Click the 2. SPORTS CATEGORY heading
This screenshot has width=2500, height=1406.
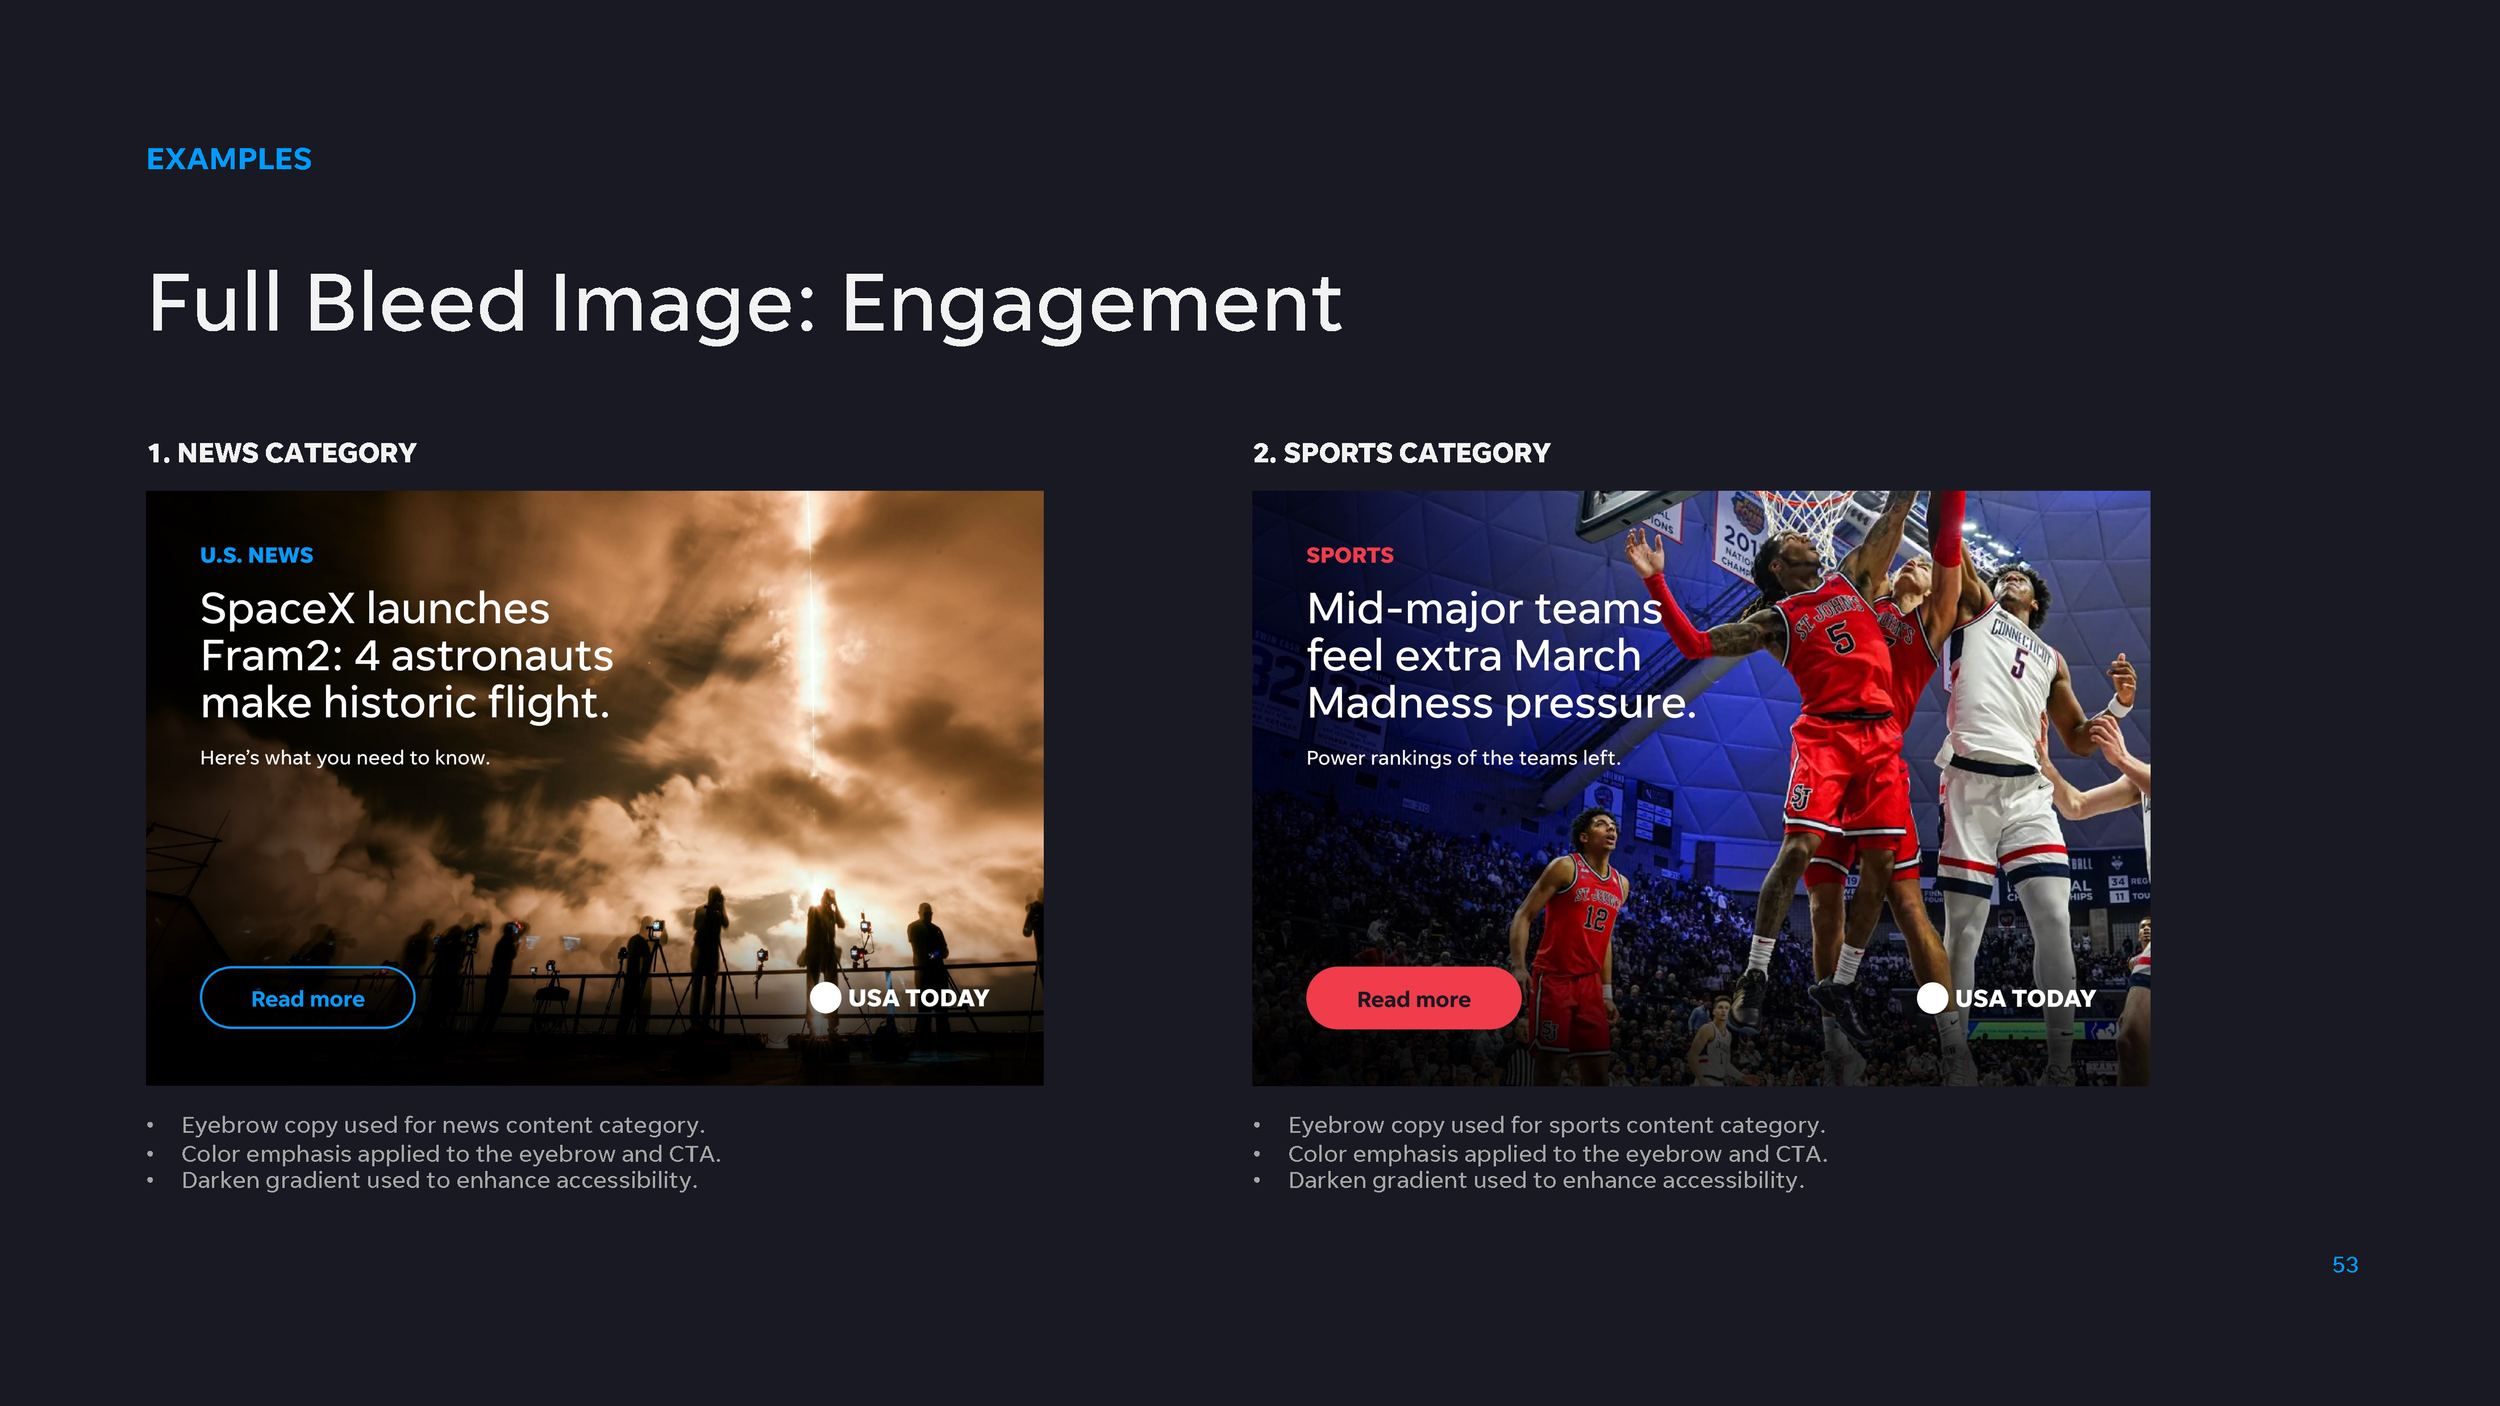coord(1400,453)
